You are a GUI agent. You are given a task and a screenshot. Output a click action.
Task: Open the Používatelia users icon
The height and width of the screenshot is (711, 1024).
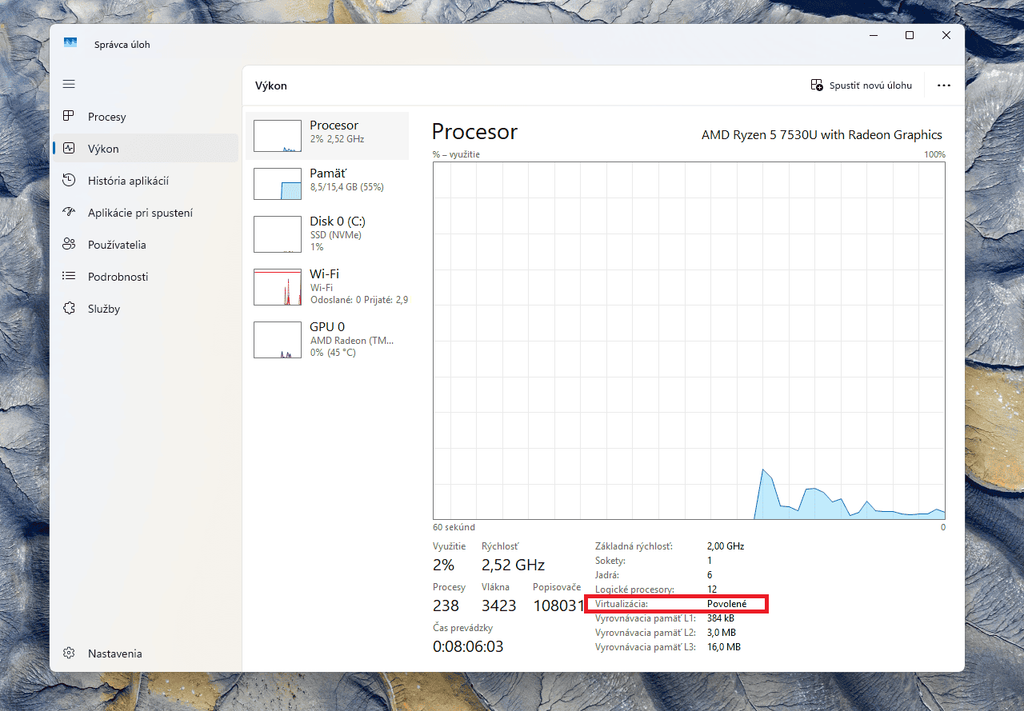click(x=69, y=244)
